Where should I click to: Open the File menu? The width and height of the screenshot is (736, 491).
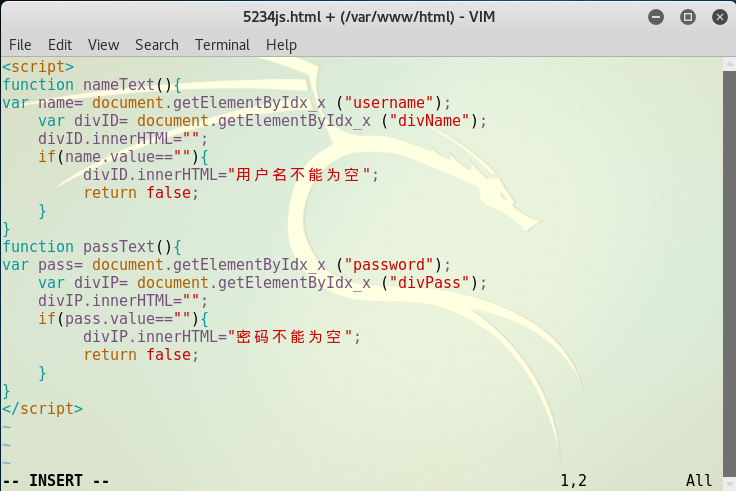(x=20, y=45)
